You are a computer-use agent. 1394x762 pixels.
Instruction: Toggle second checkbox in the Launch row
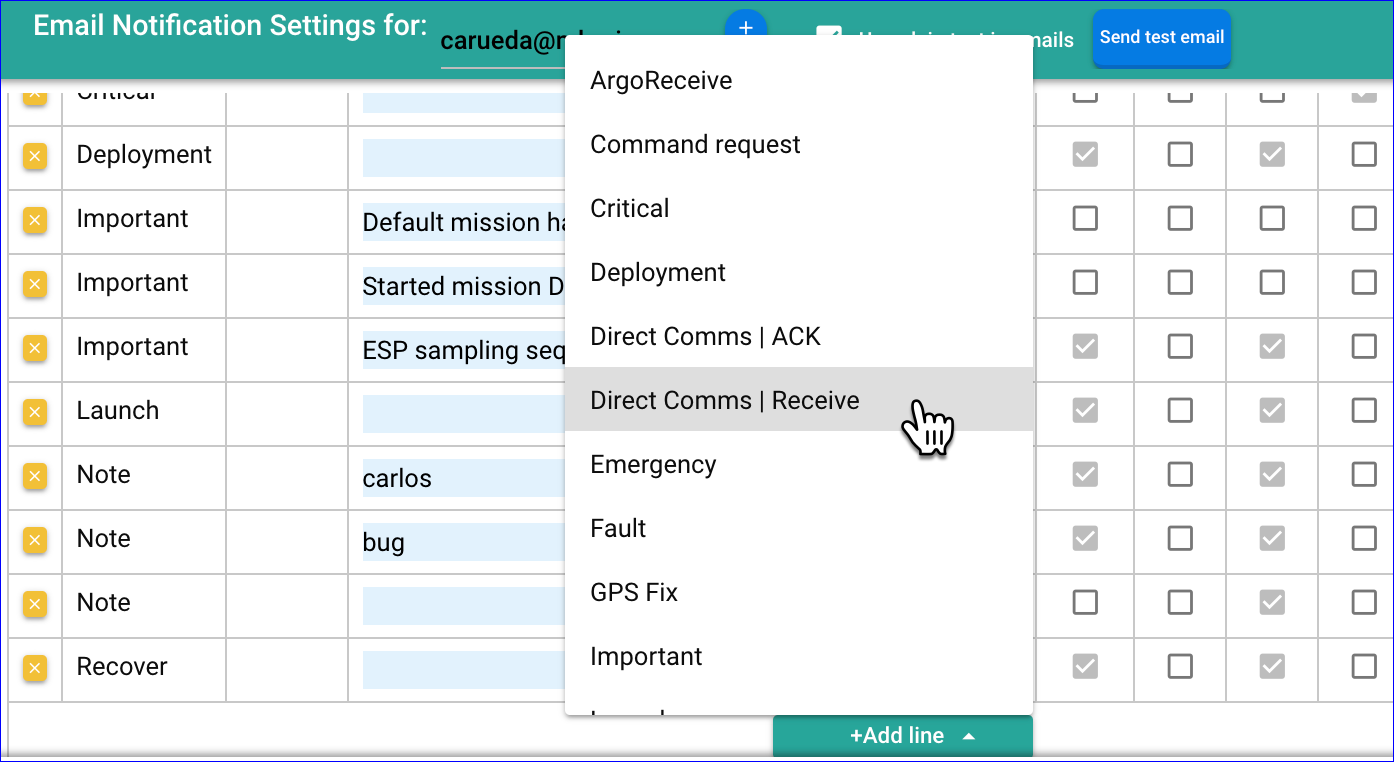click(x=1180, y=411)
